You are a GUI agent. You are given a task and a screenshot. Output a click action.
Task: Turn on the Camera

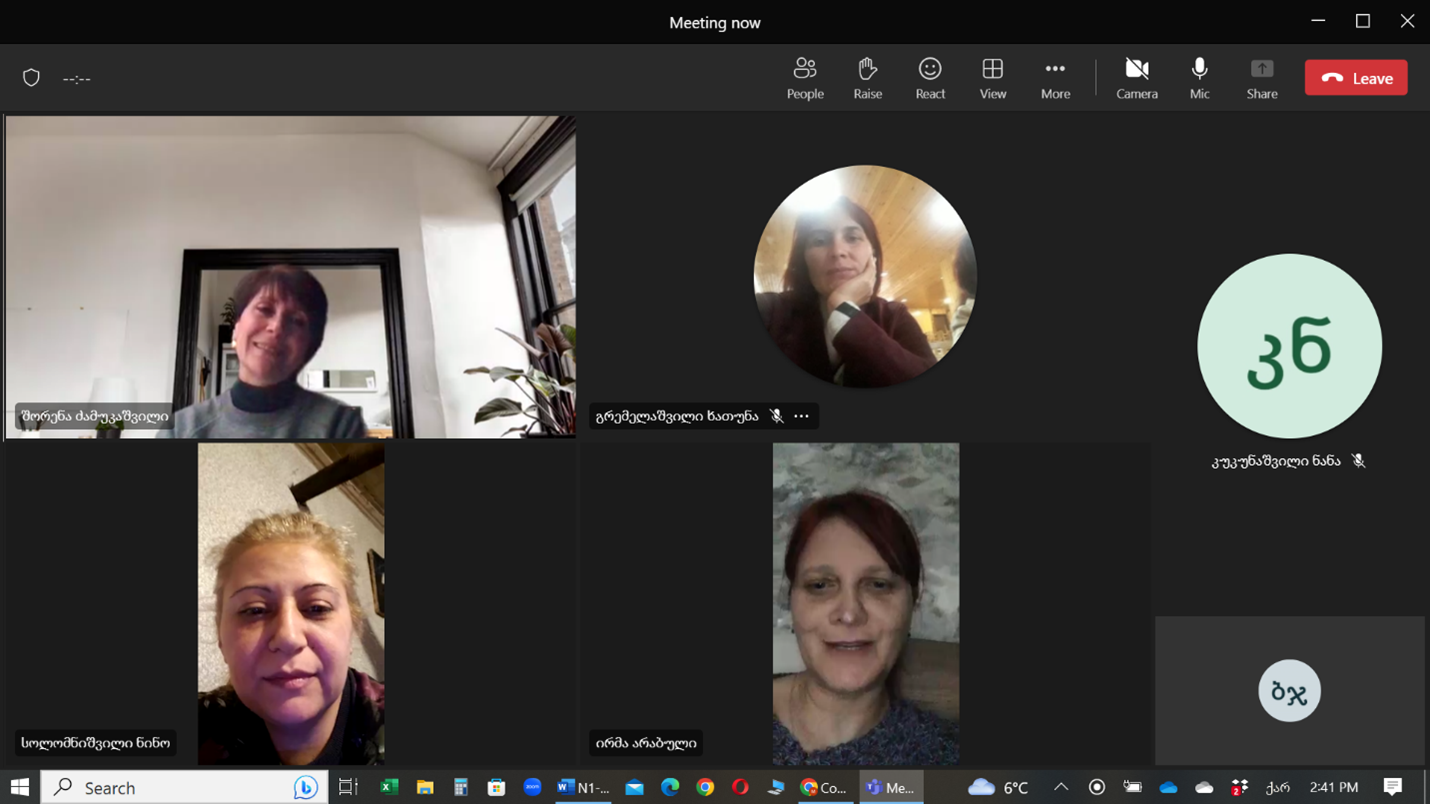click(1136, 78)
